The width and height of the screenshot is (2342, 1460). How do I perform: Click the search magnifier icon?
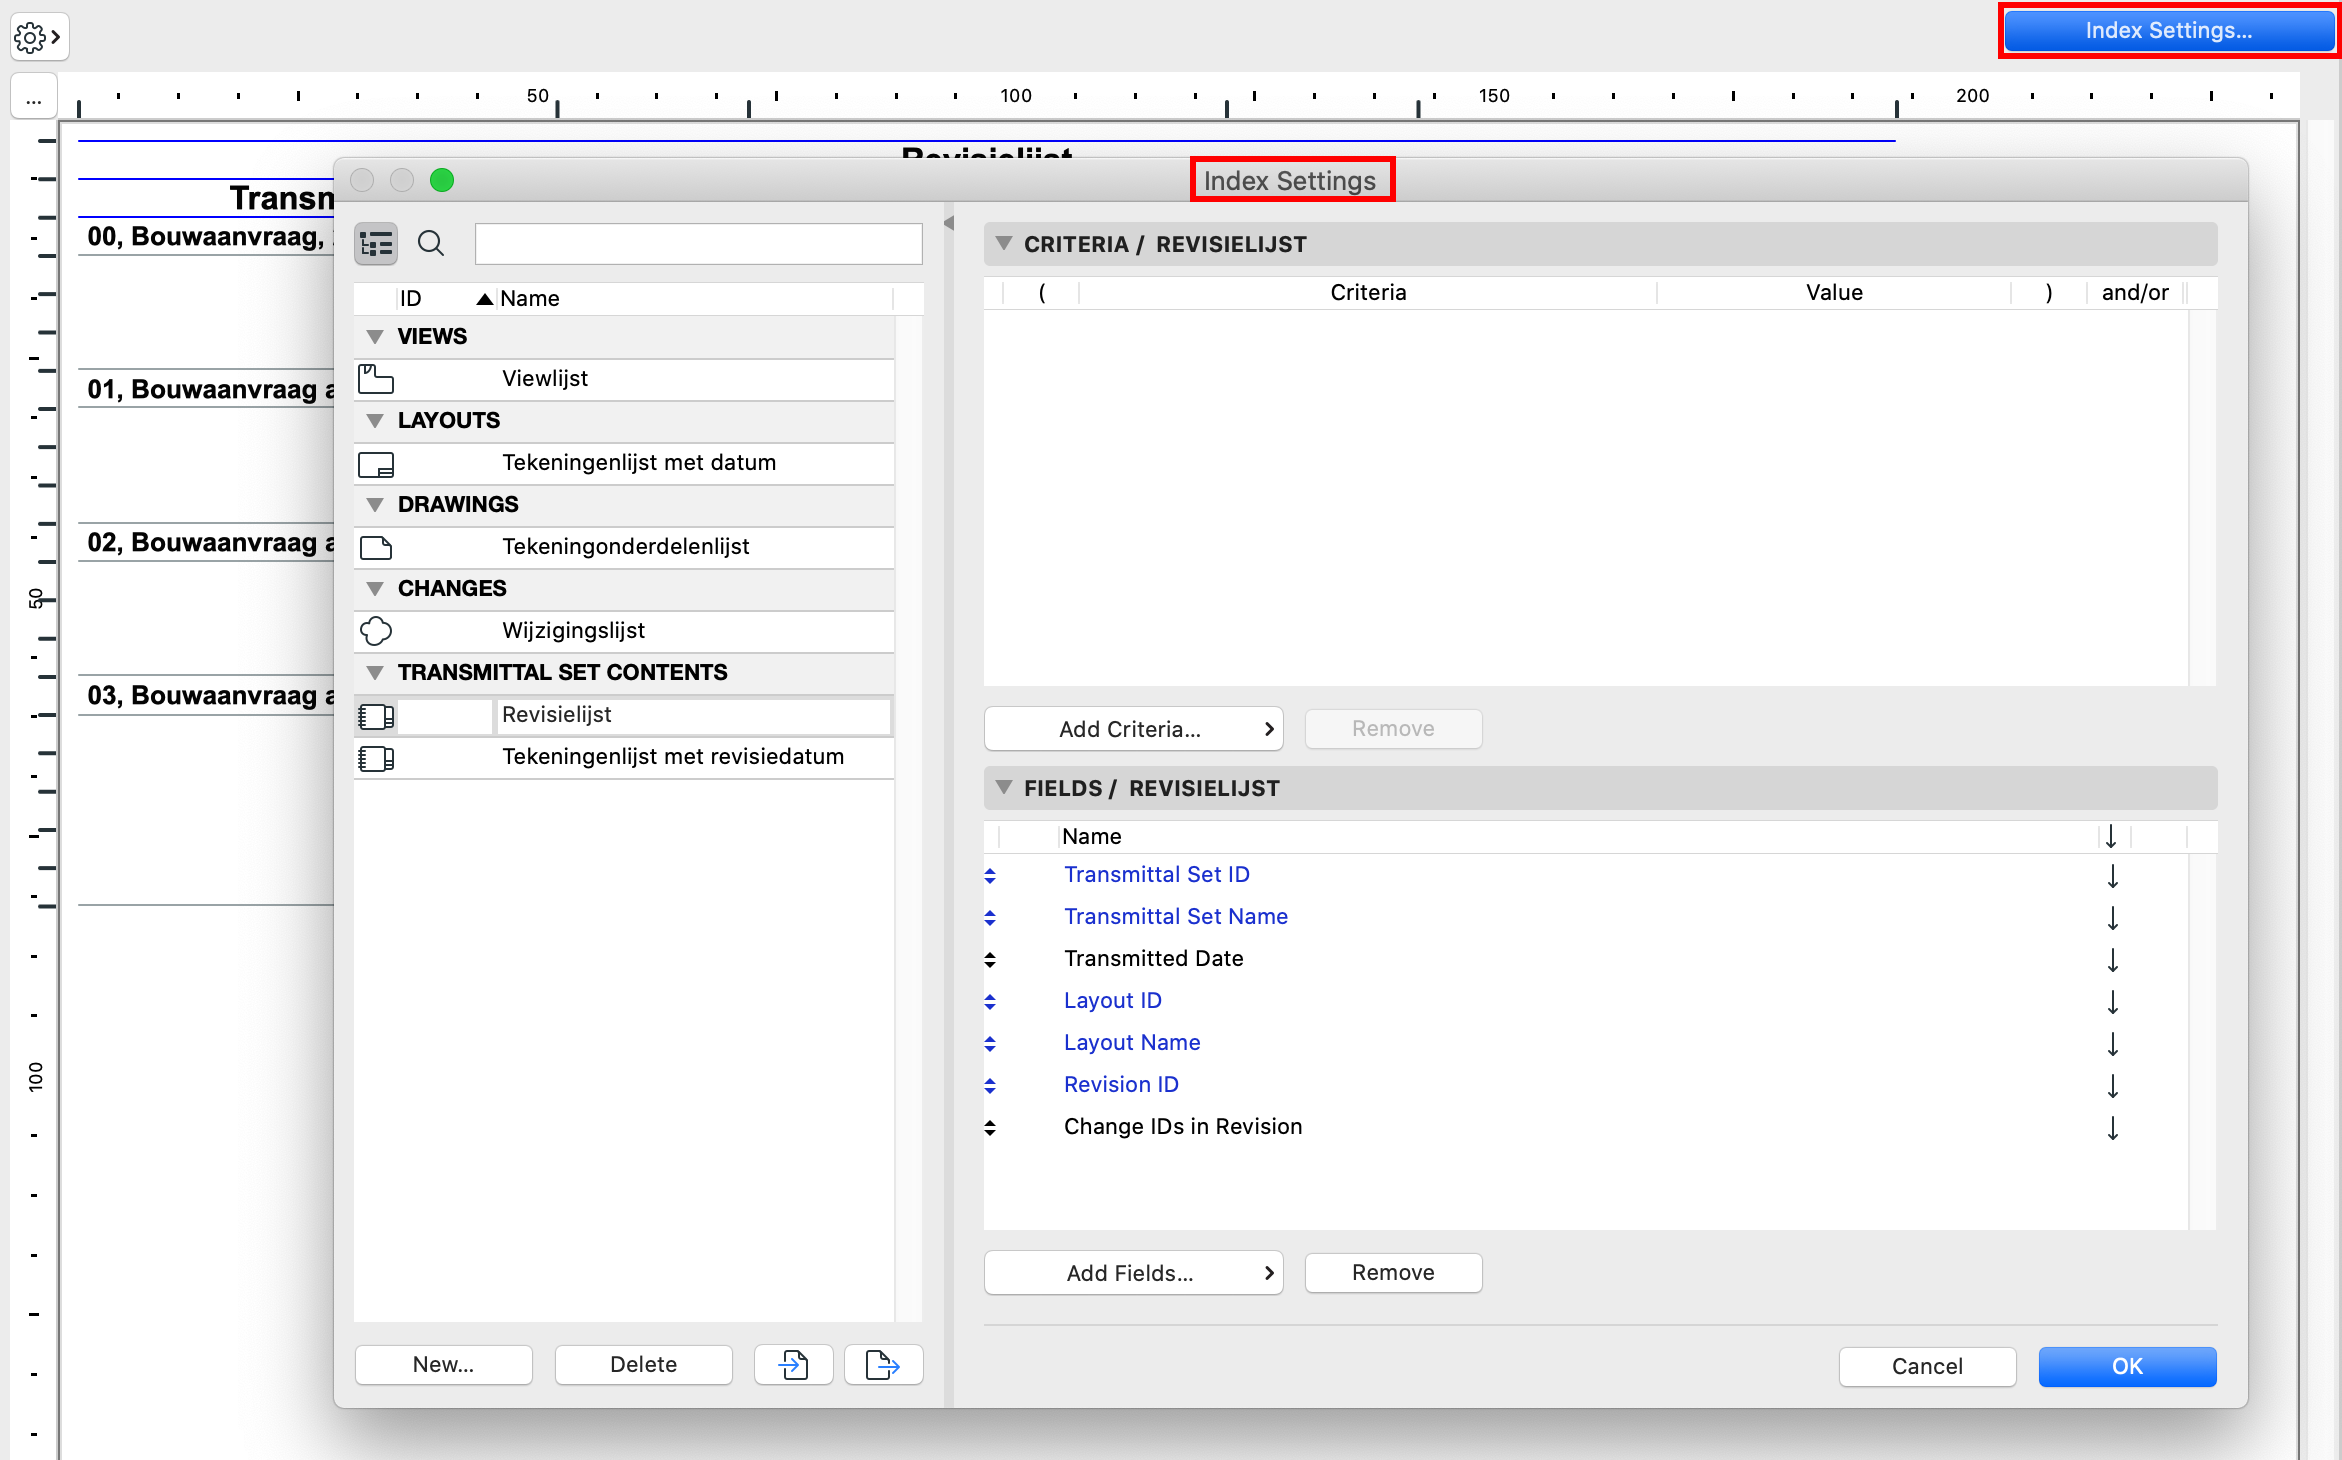[x=431, y=244]
